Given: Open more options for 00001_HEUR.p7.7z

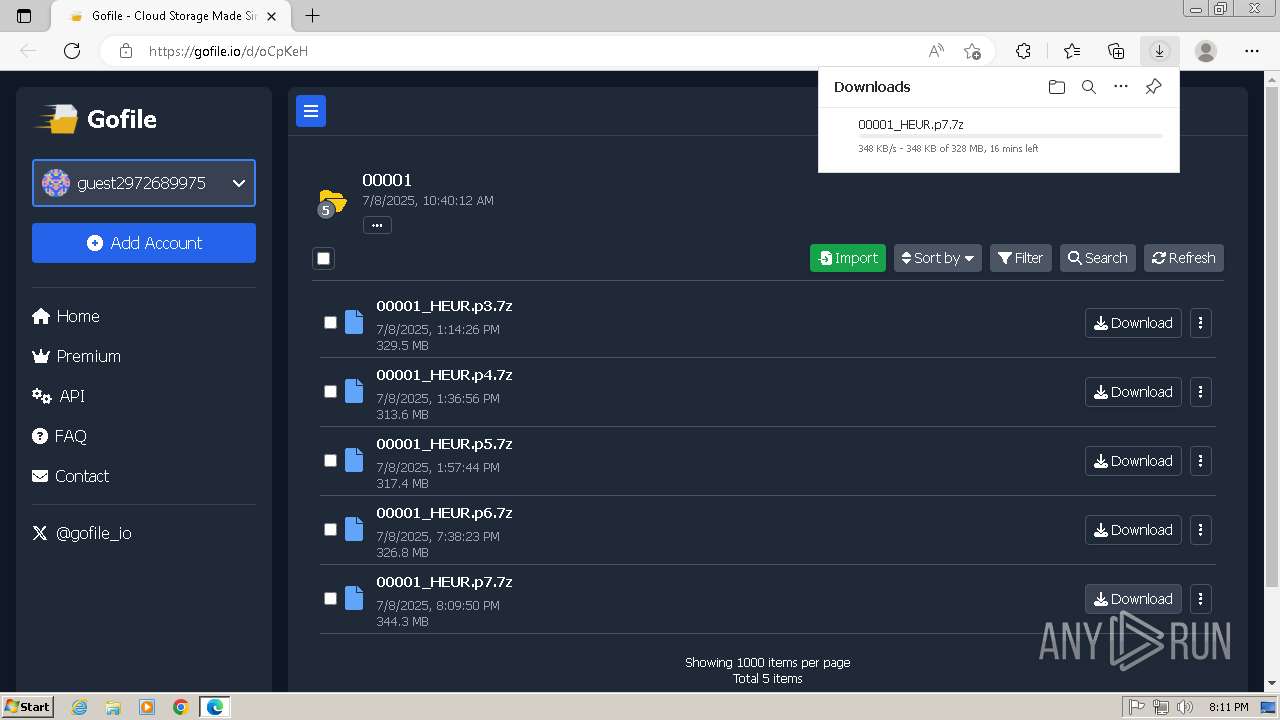Looking at the screenshot, I should [x=1200, y=599].
